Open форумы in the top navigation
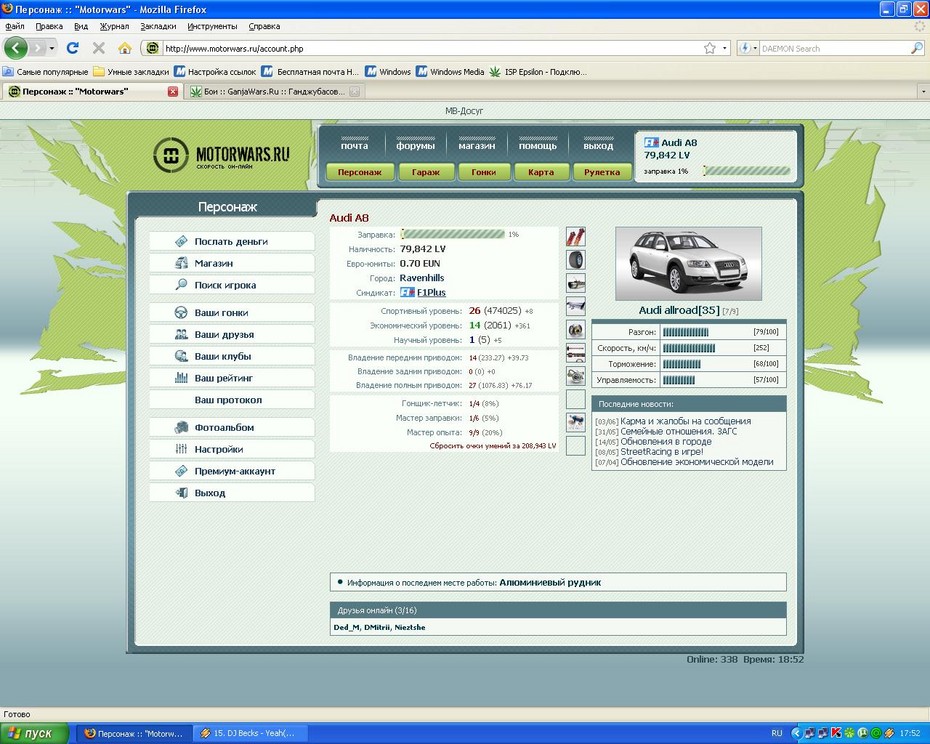Screen dimensions: 930x744 415,145
